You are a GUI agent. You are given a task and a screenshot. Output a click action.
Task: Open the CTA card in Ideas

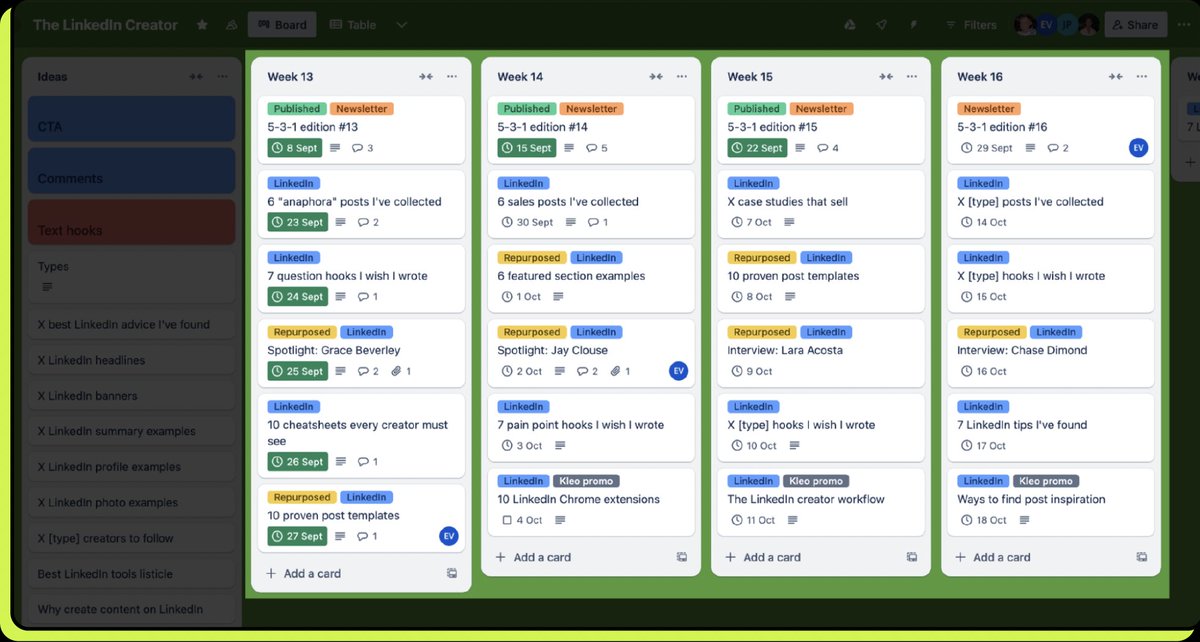pyautogui.click(x=132, y=119)
